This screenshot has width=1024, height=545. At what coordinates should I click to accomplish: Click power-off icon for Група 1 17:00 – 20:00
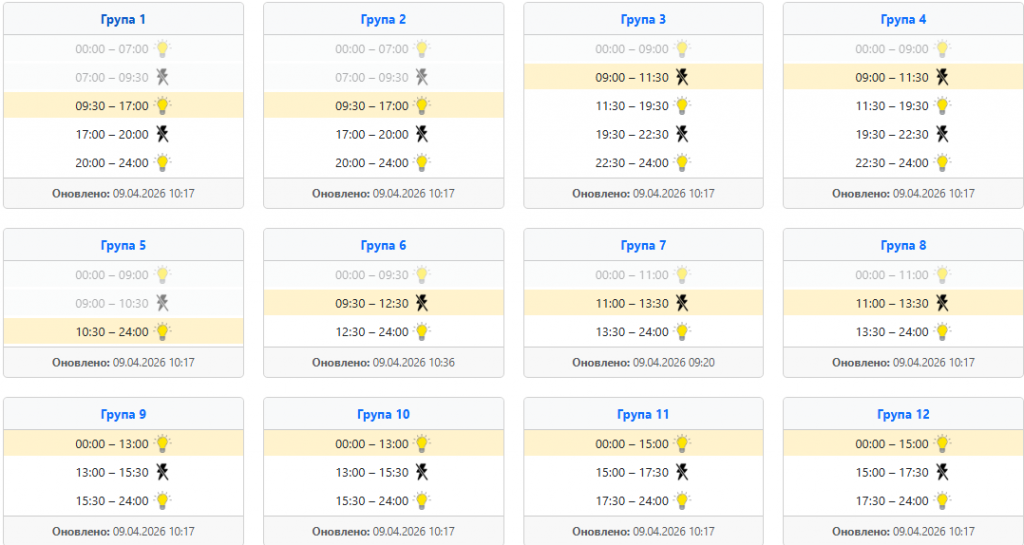click(x=162, y=134)
